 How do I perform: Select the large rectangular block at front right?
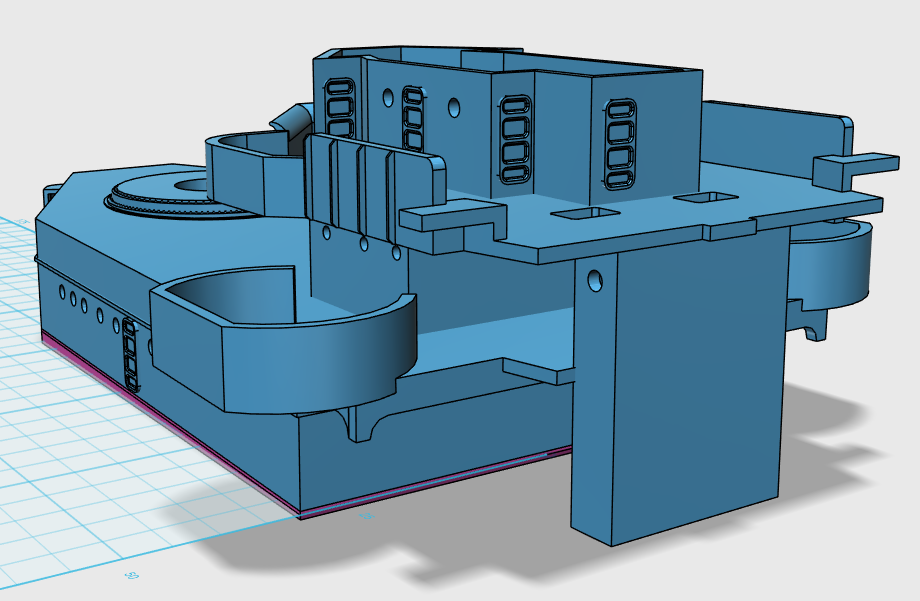681,387
